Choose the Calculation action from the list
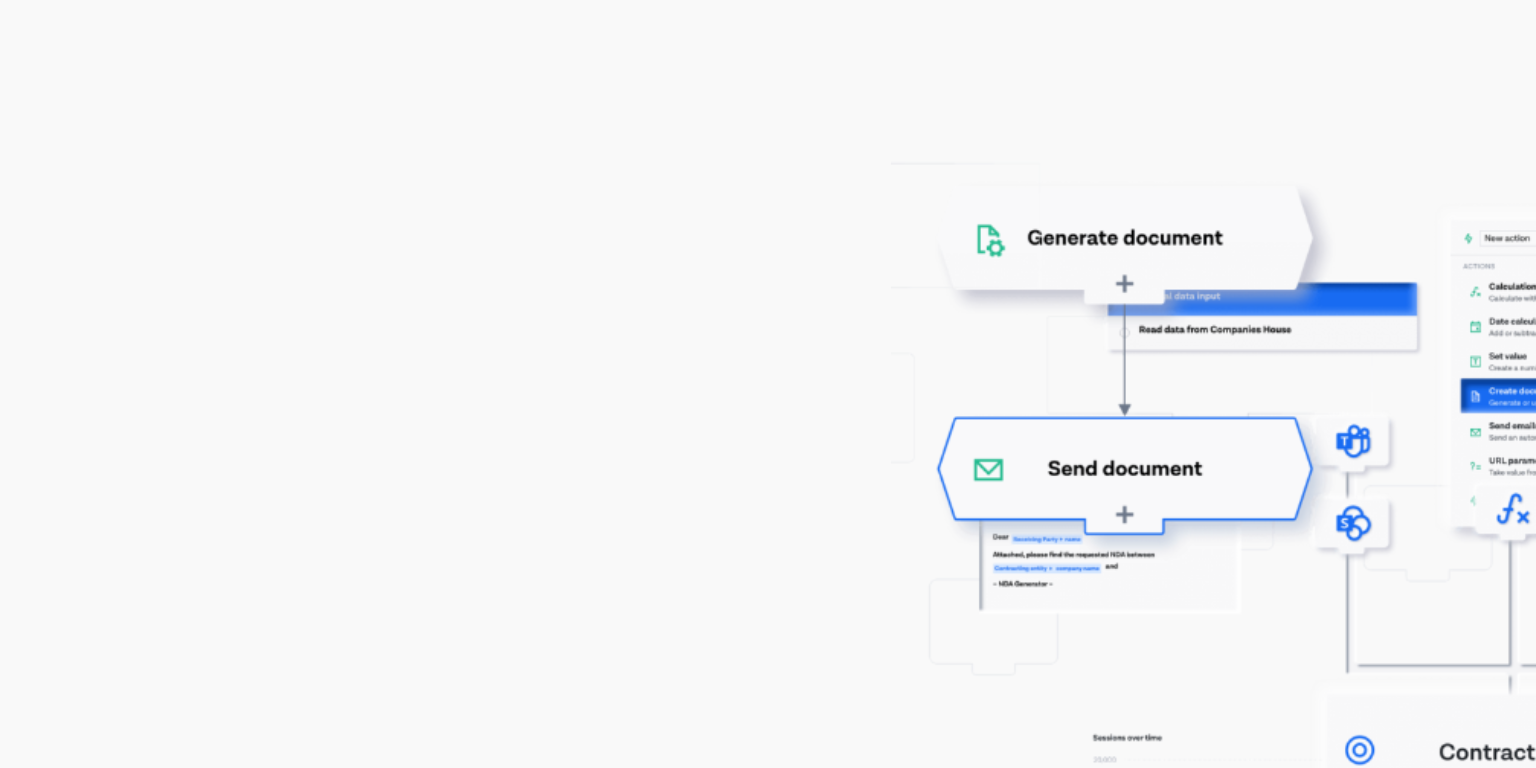This screenshot has width=1536, height=768. 1508,291
